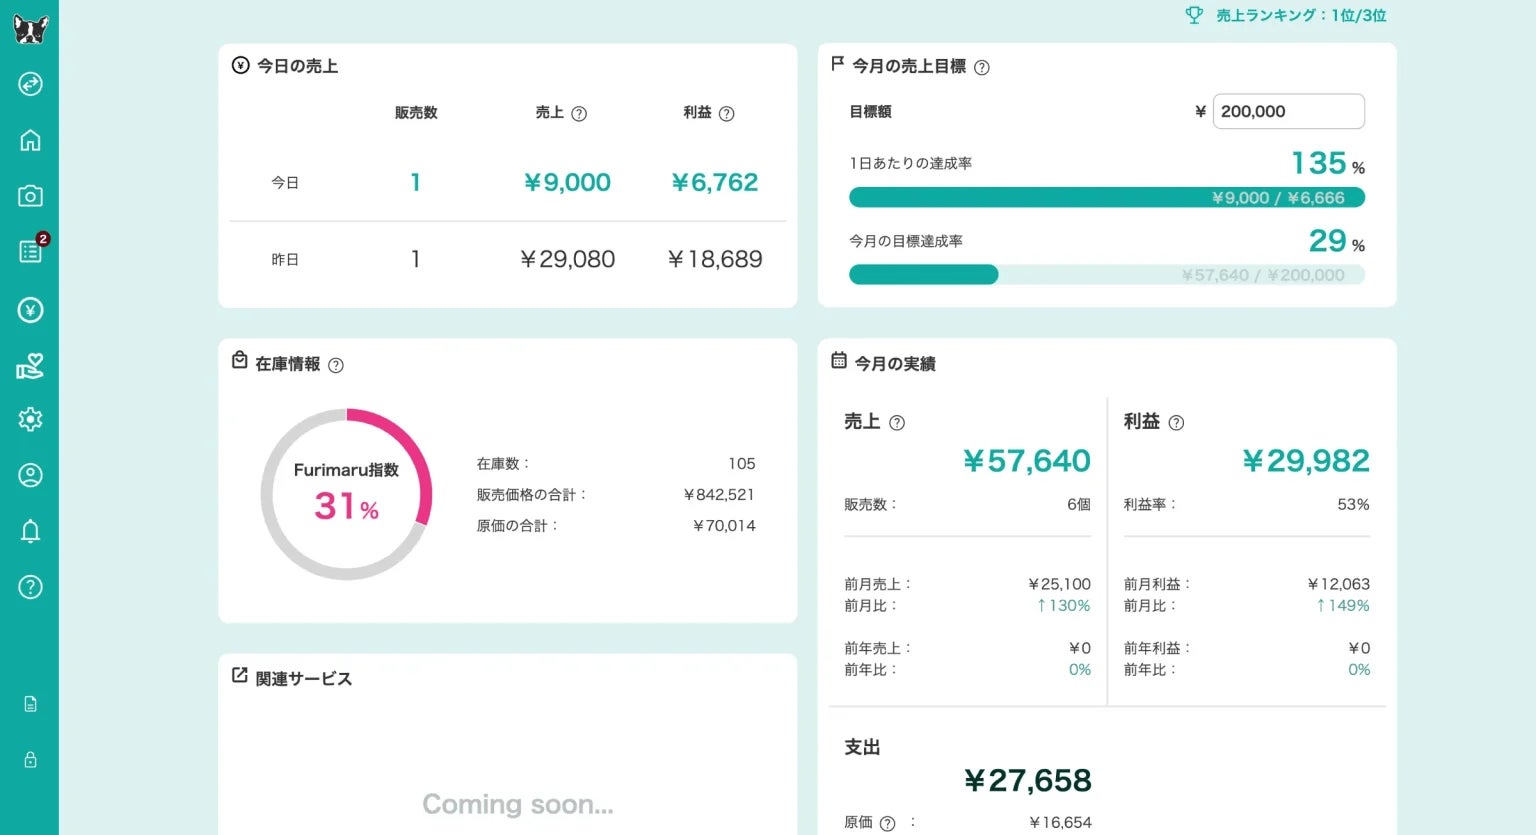Viewport: 1536px width, 835px height.
Task: Click the ↑149% month-over-month profit figure
Action: point(1343,606)
